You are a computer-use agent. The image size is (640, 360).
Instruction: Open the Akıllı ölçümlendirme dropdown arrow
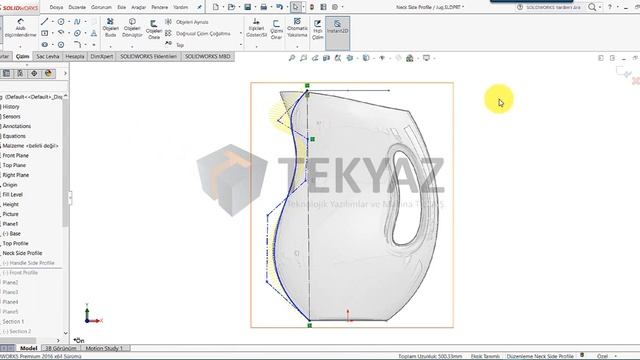20,46
